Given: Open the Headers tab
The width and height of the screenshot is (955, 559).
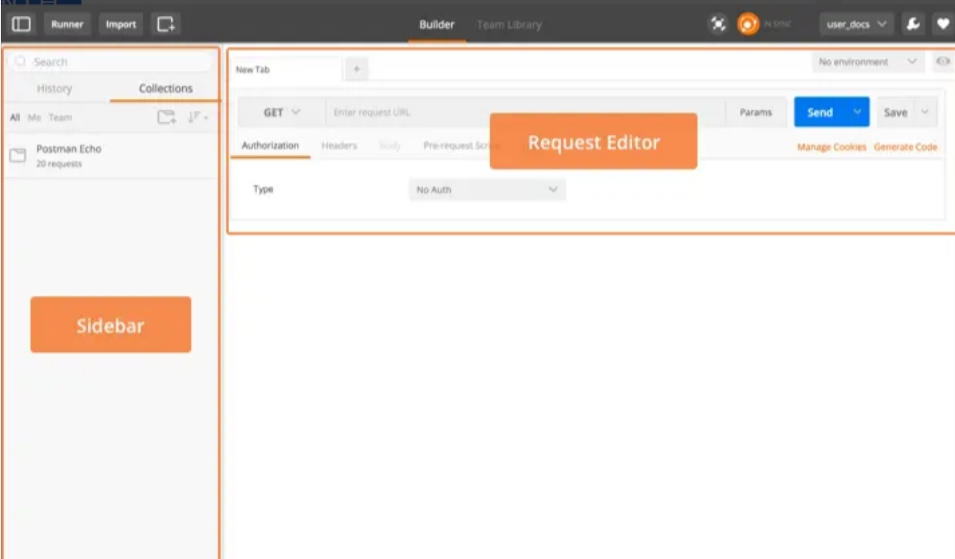Looking at the screenshot, I should click(x=339, y=146).
